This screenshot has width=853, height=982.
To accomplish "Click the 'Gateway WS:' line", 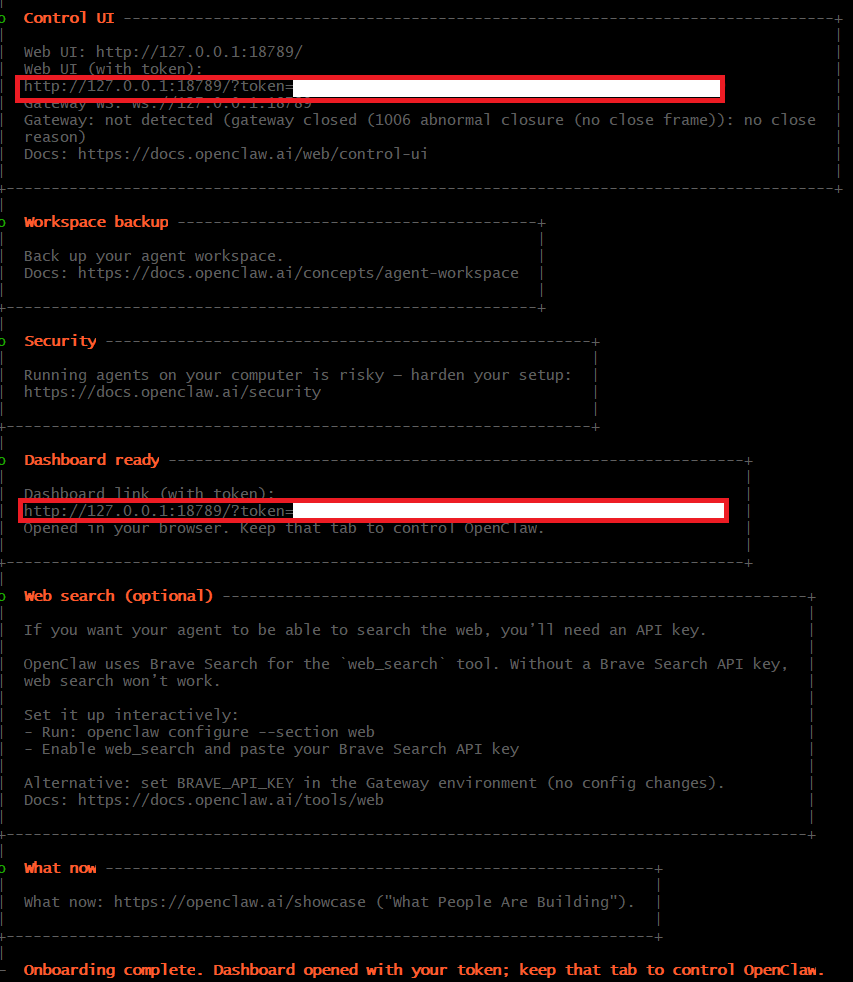I will [x=168, y=103].
